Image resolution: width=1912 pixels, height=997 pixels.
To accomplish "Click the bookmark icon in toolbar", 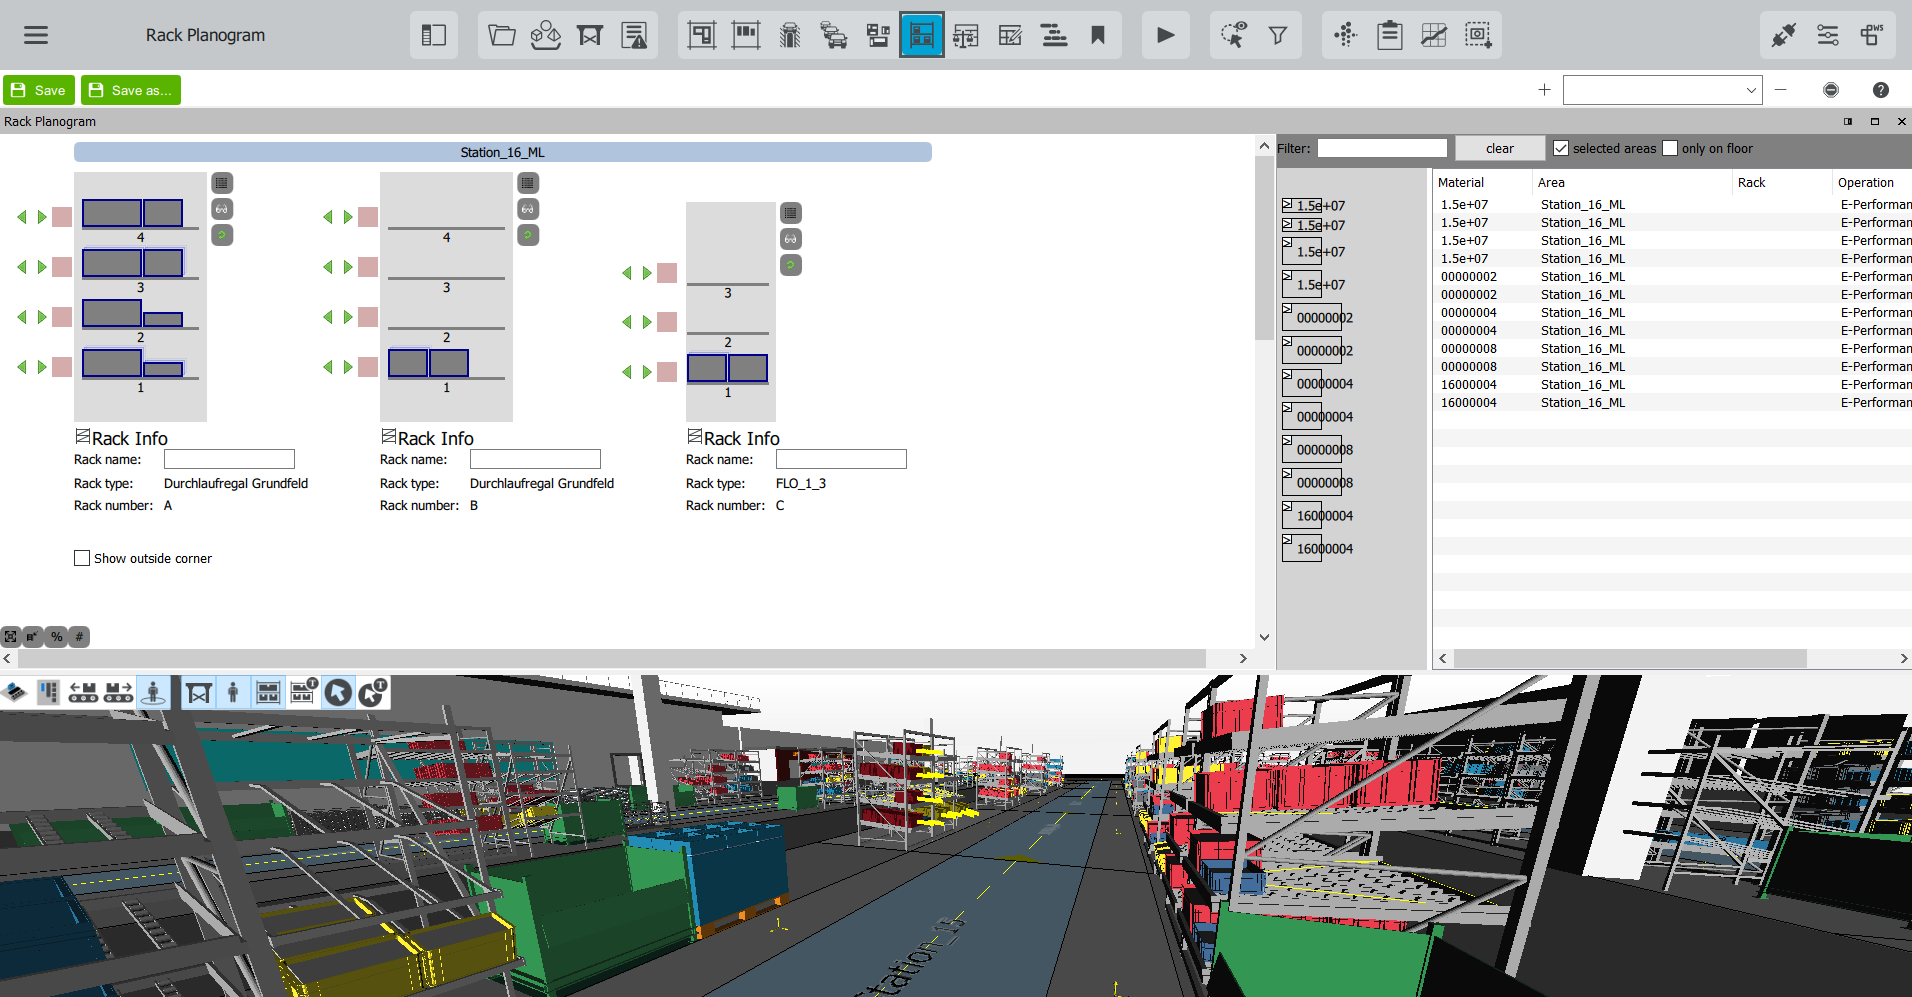I will pos(1098,35).
